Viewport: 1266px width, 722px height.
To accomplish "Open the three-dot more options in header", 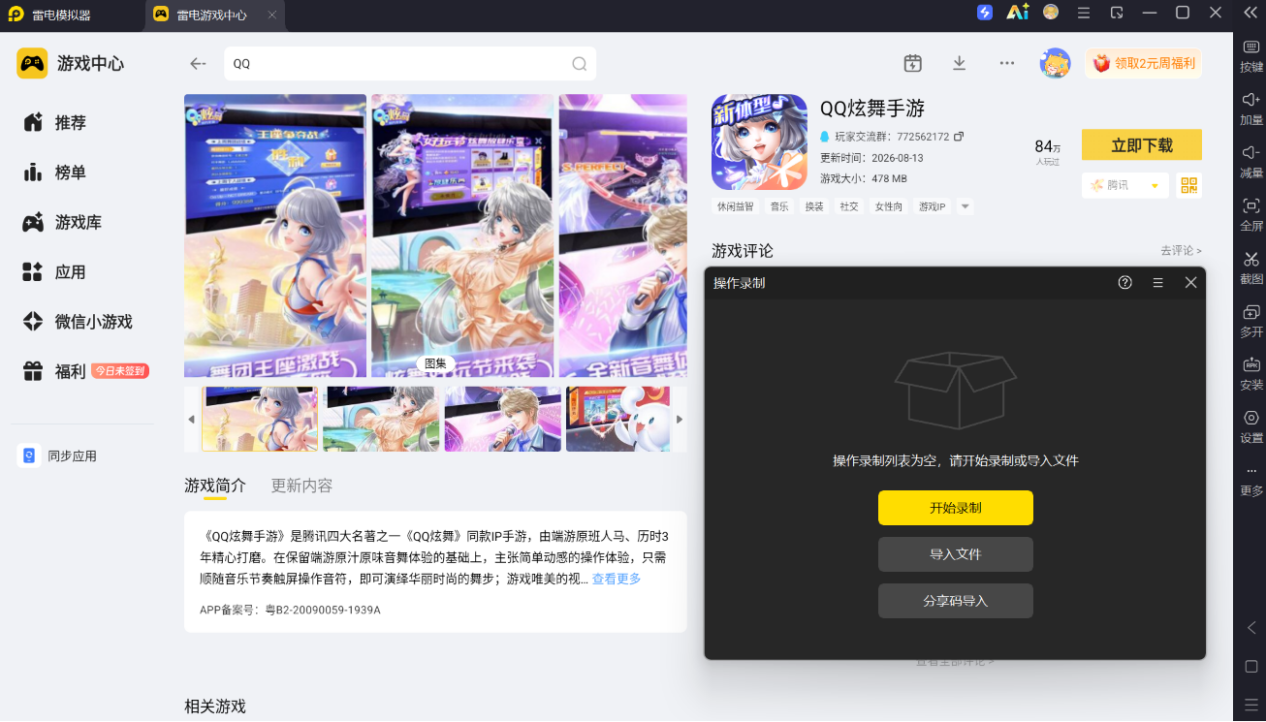I will 1007,63.
